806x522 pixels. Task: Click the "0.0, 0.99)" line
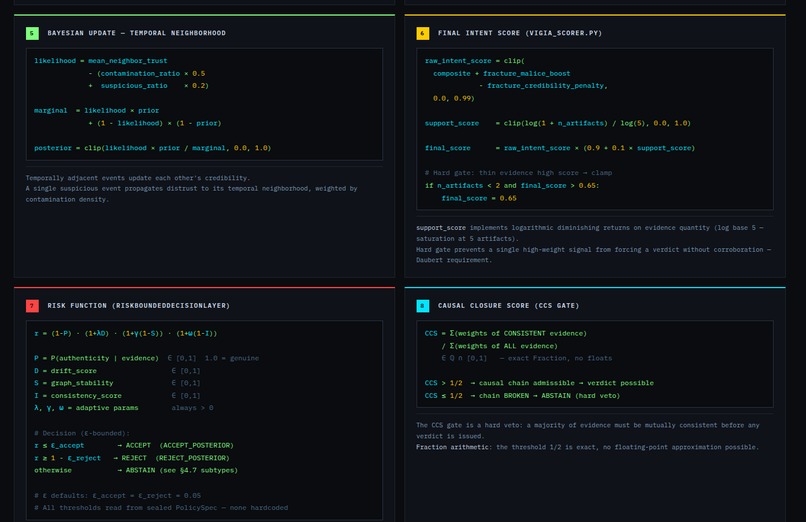(453, 98)
